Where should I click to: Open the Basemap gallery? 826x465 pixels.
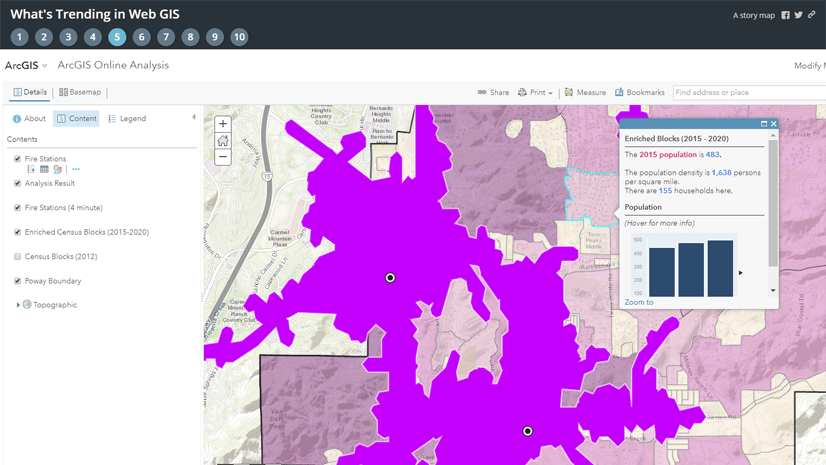[x=80, y=92]
